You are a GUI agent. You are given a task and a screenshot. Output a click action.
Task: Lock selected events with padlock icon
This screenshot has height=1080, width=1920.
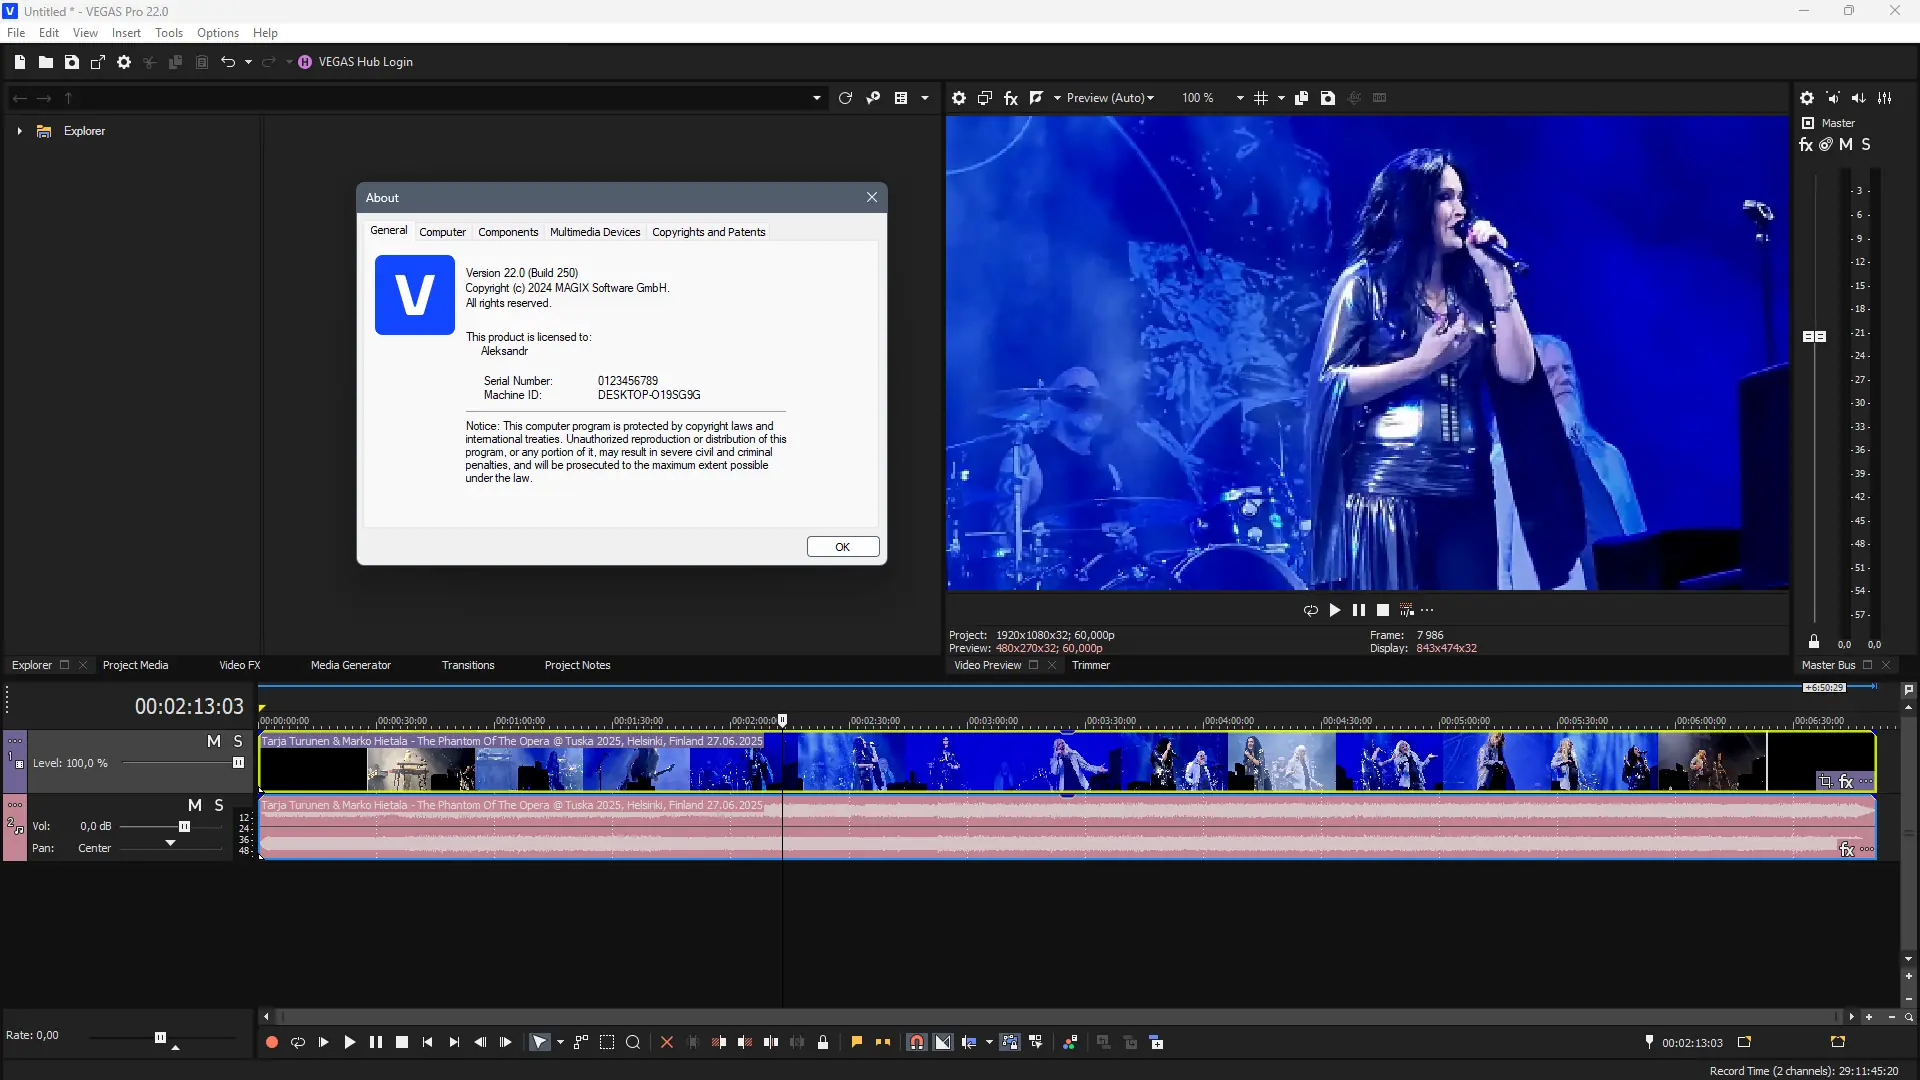coord(823,1042)
